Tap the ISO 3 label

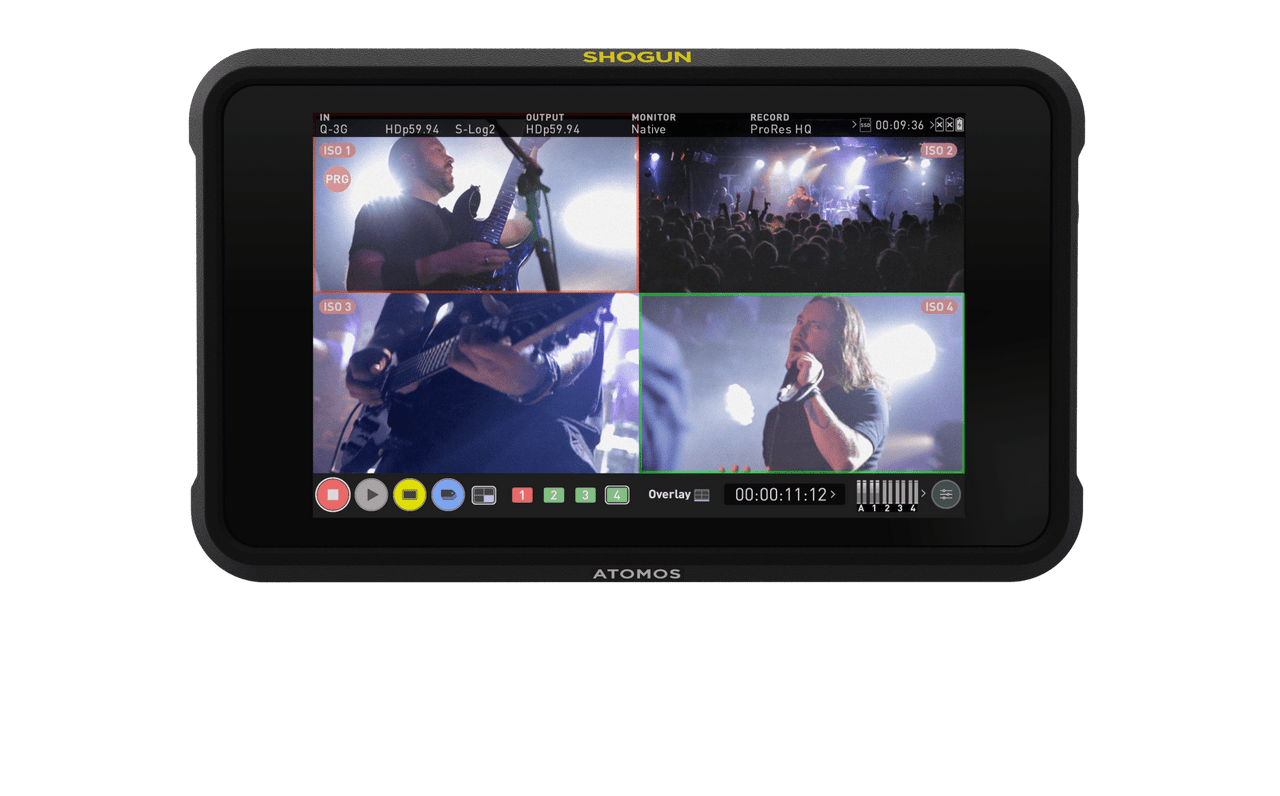click(337, 307)
